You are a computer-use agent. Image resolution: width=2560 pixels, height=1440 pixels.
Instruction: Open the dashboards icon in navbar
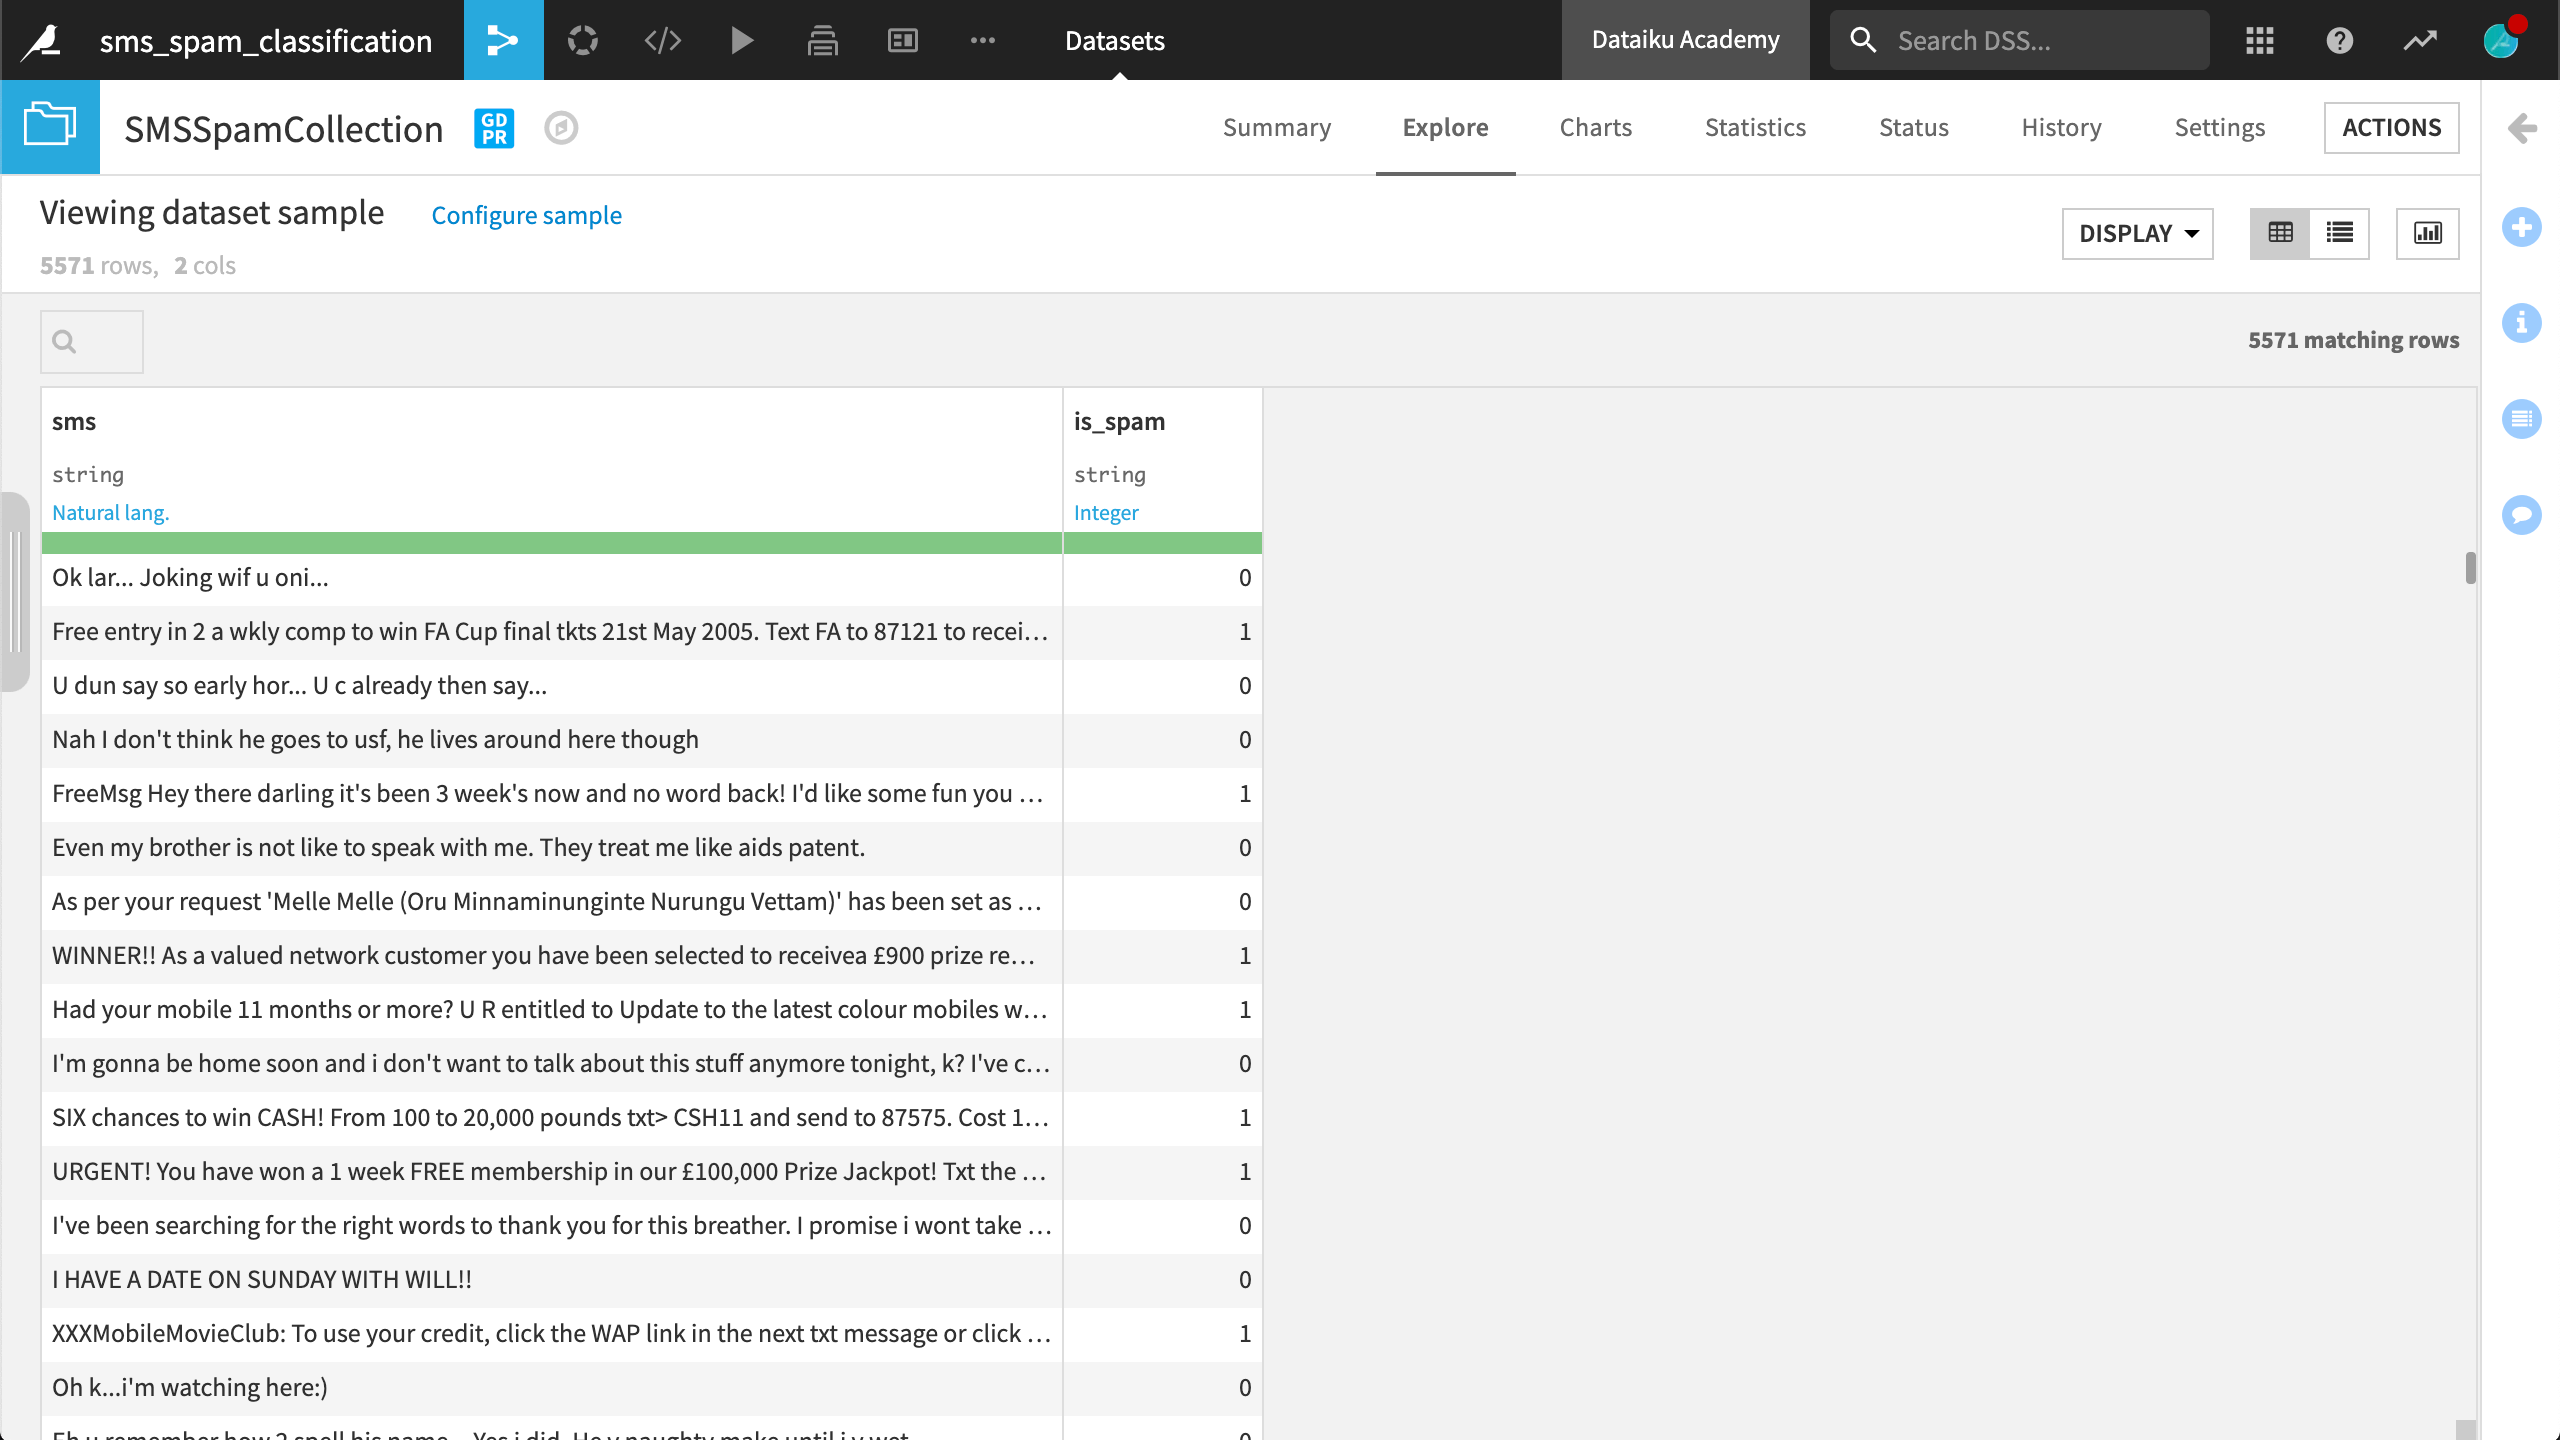tap(902, 40)
